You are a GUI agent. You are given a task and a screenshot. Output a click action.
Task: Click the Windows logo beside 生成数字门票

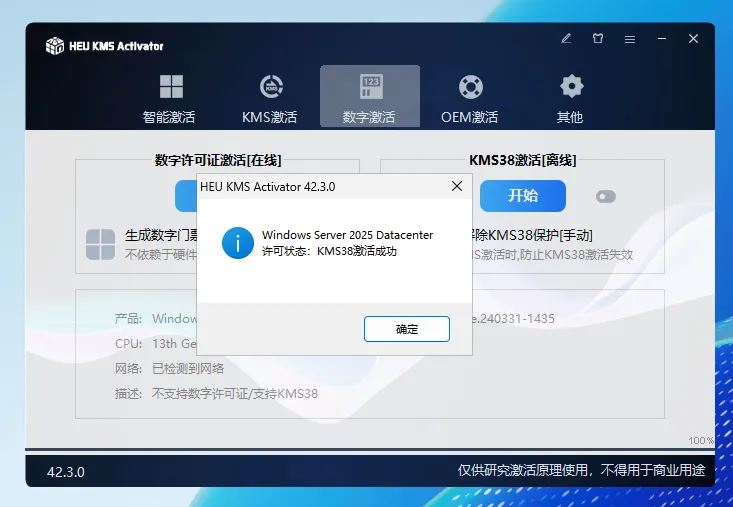click(101, 244)
